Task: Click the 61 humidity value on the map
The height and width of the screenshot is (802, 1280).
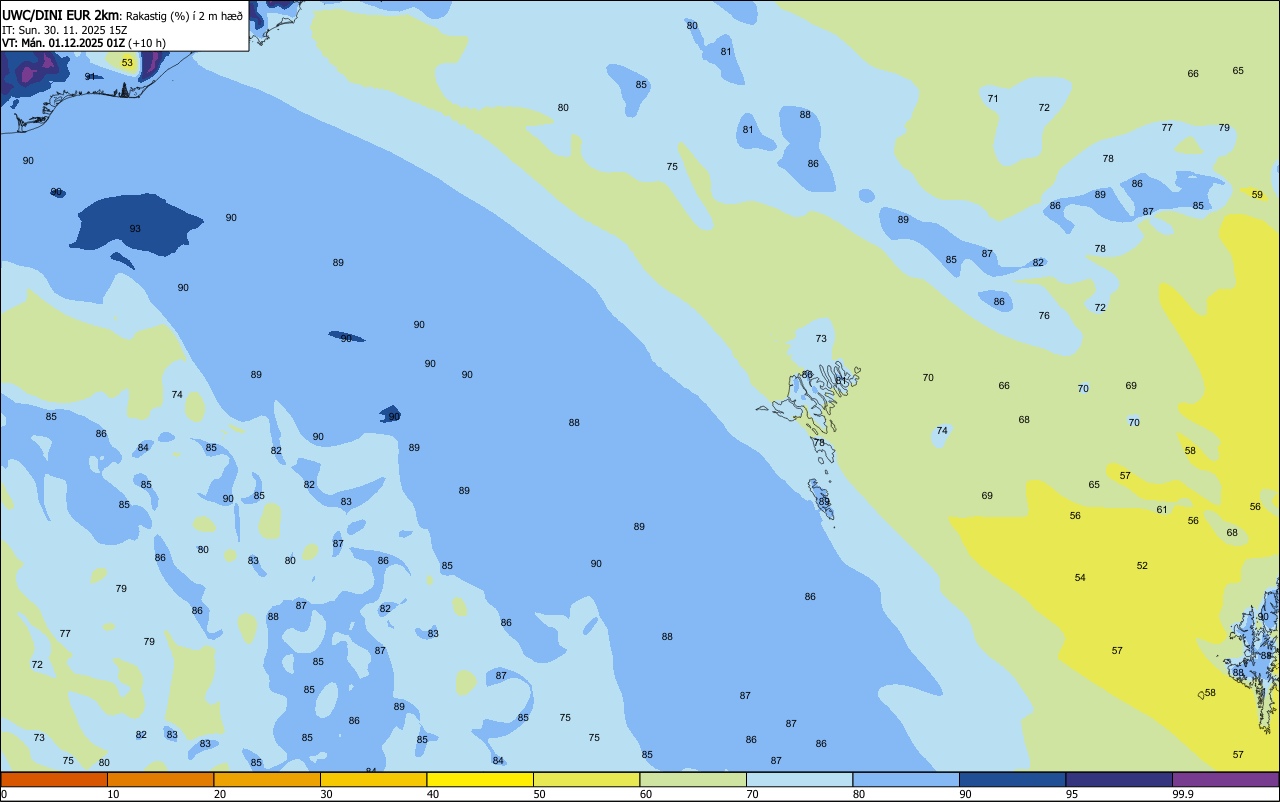Action: (x=1162, y=510)
